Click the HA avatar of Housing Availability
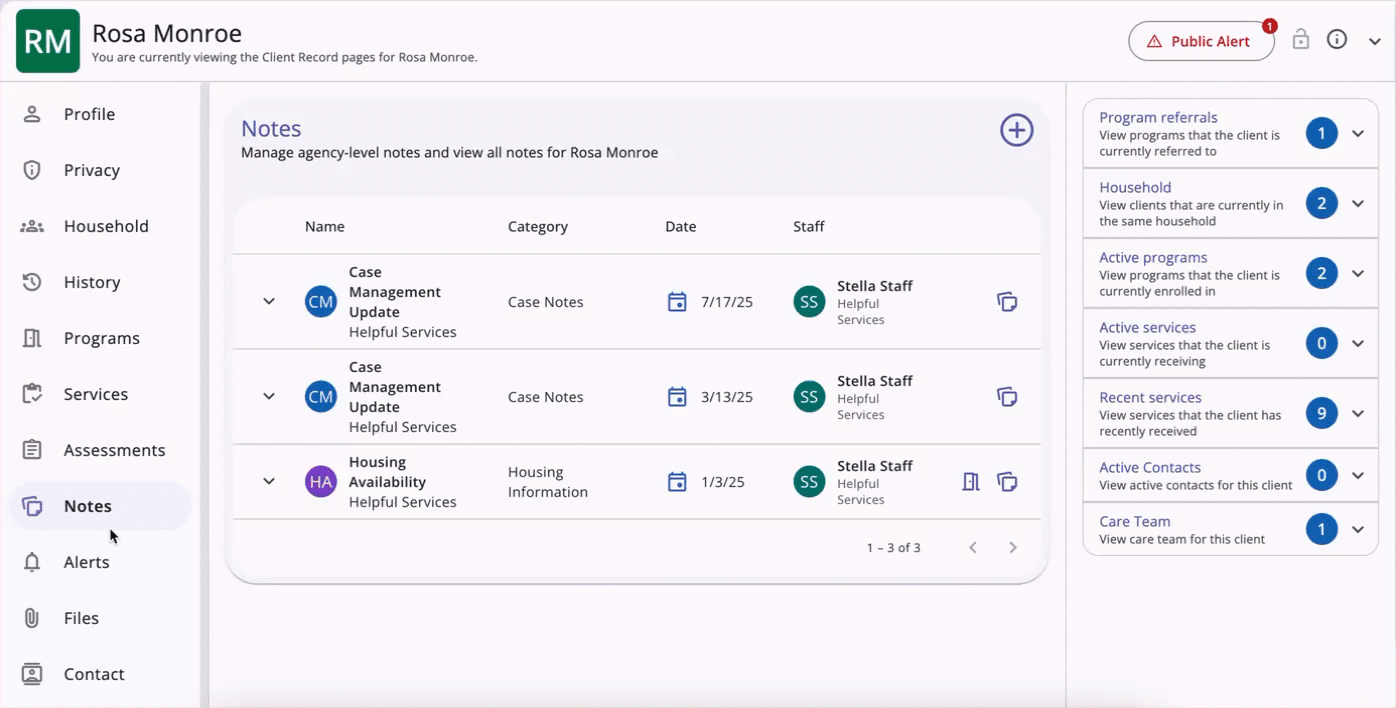 point(321,482)
